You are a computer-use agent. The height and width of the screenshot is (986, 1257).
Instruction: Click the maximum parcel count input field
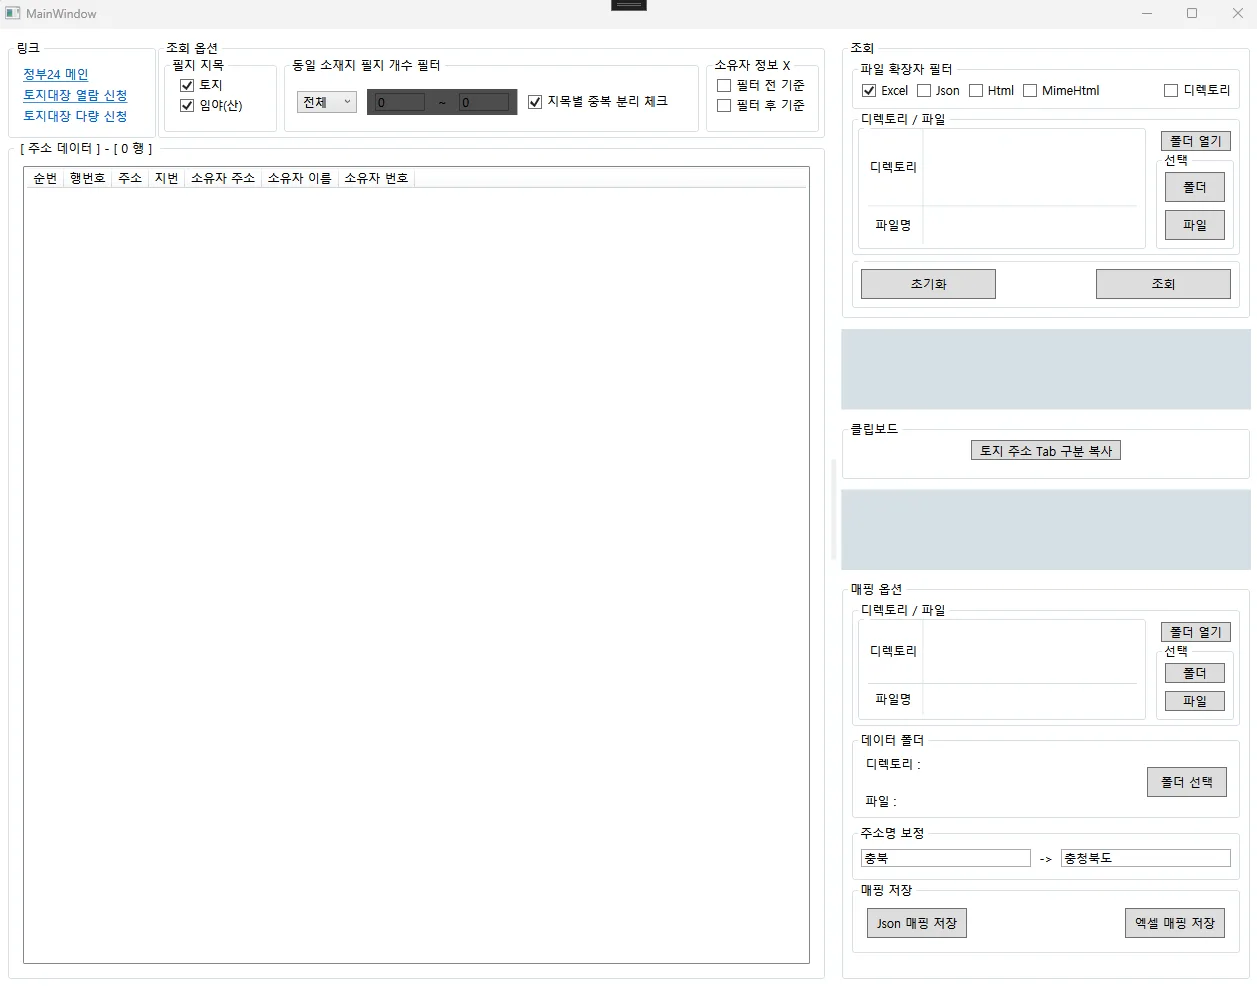(x=484, y=102)
